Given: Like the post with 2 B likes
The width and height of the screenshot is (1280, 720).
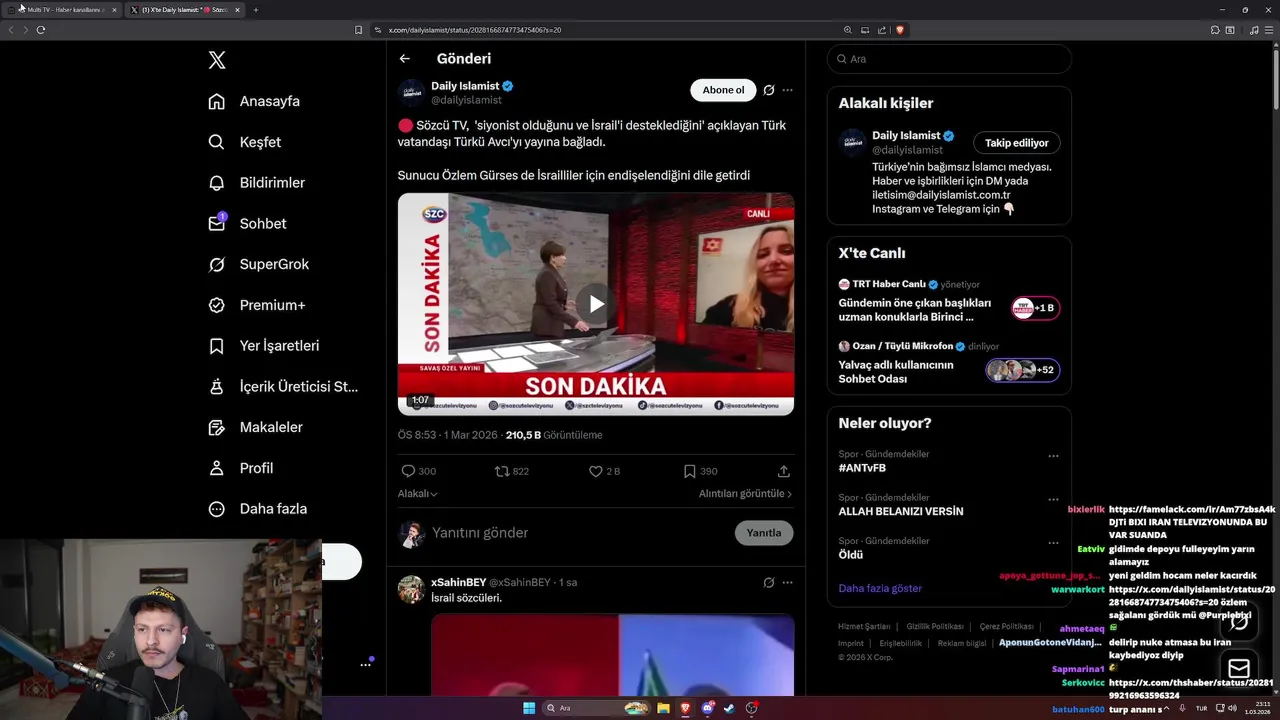Looking at the screenshot, I should coord(604,471).
